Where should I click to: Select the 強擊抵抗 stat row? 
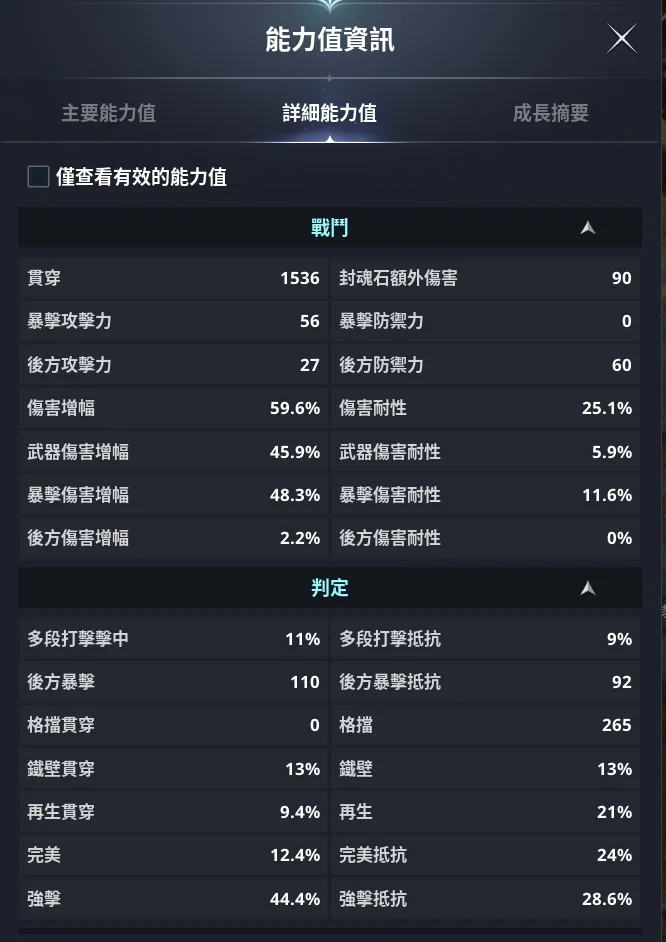[x=485, y=899]
